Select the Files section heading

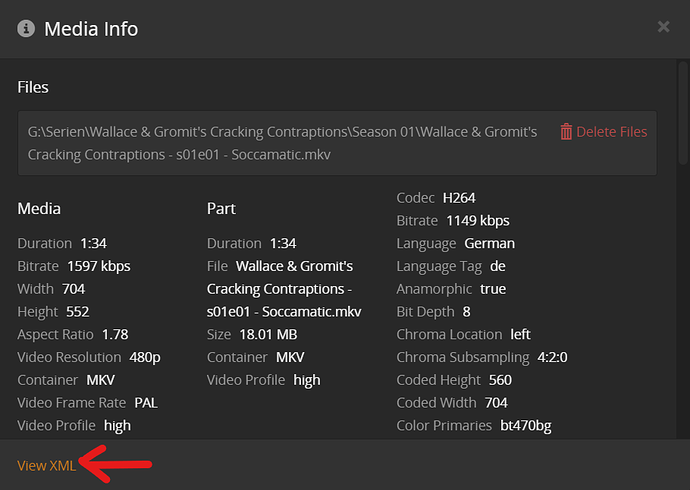pyautogui.click(x=33, y=87)
